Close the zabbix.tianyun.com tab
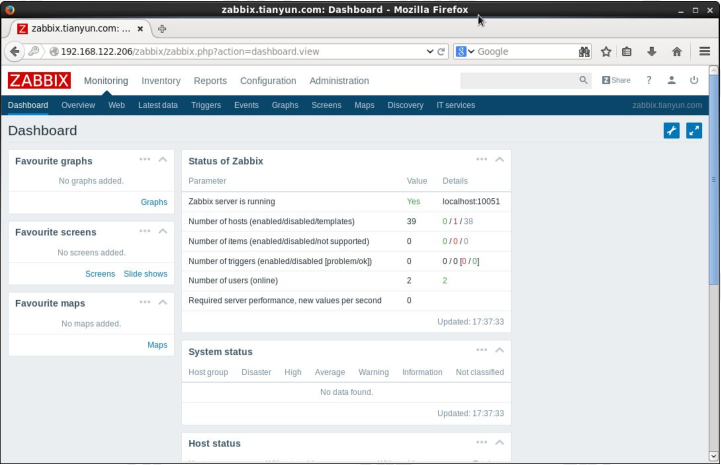Screen dimensions: 721x465 tap(140, 29)
